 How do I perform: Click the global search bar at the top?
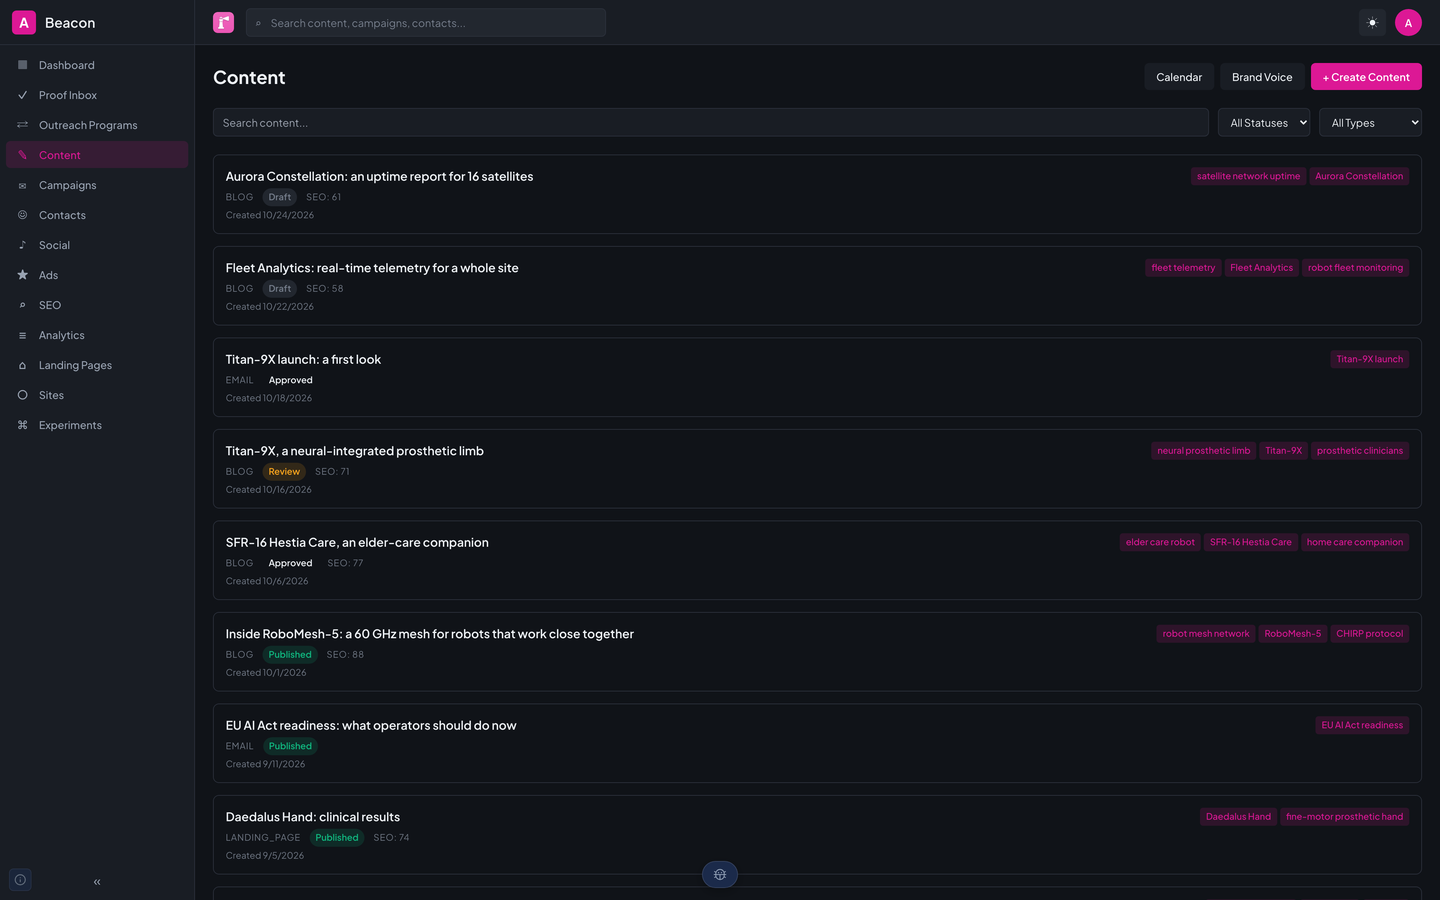click(x=426, y=23)
